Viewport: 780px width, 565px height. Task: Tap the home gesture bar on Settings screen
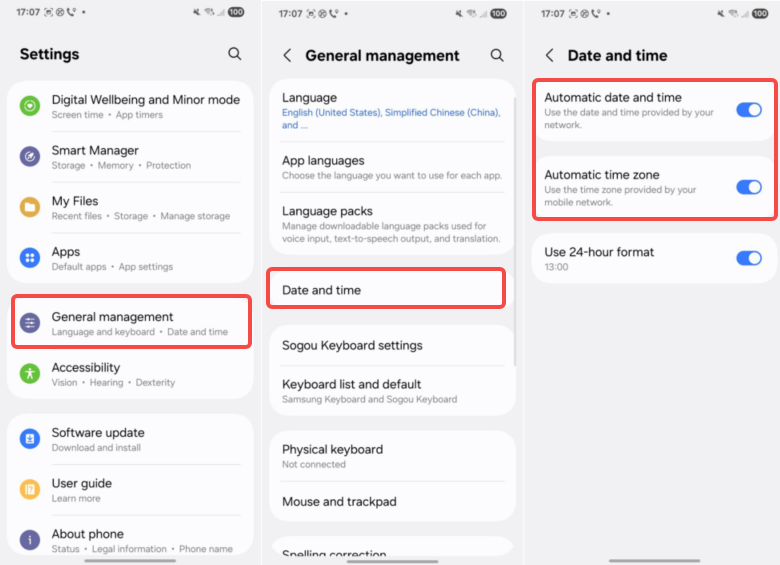pyautogui.click(x=130, y=561)
